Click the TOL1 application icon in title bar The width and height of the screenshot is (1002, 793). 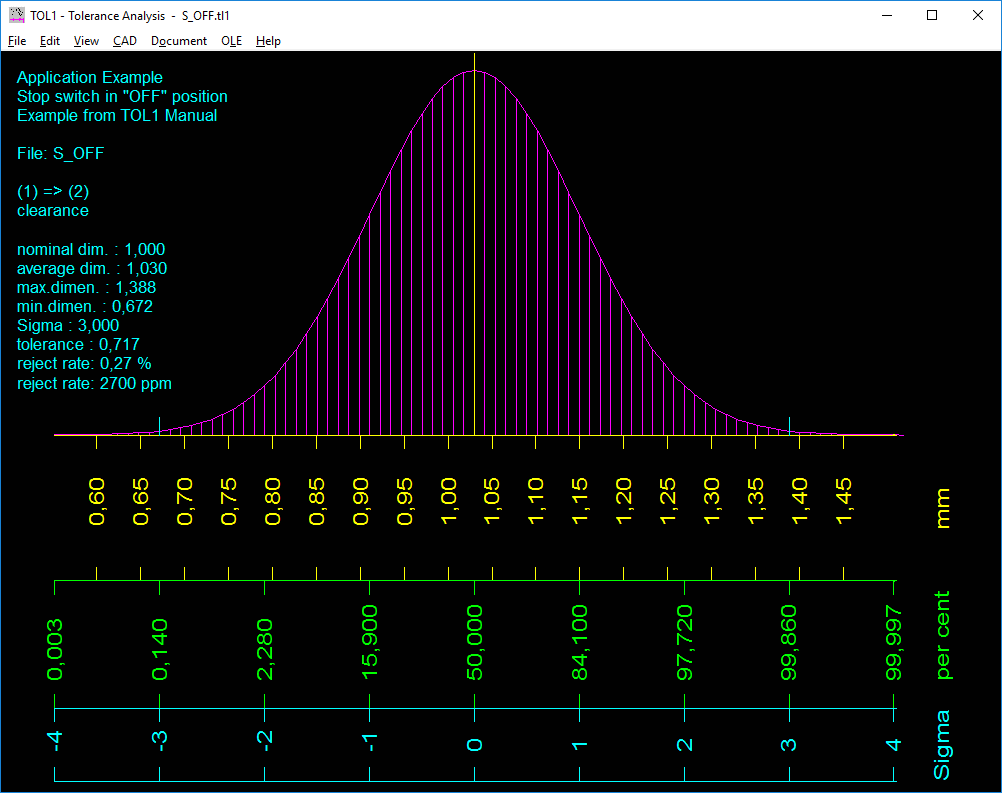point(16,15)
